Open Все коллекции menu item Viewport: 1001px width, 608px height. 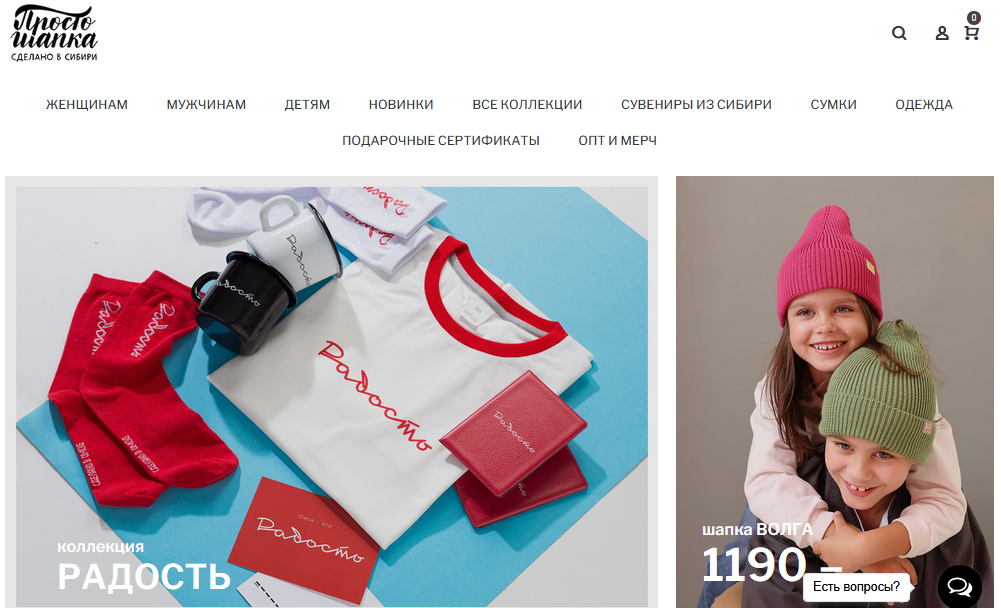[527, 105]
